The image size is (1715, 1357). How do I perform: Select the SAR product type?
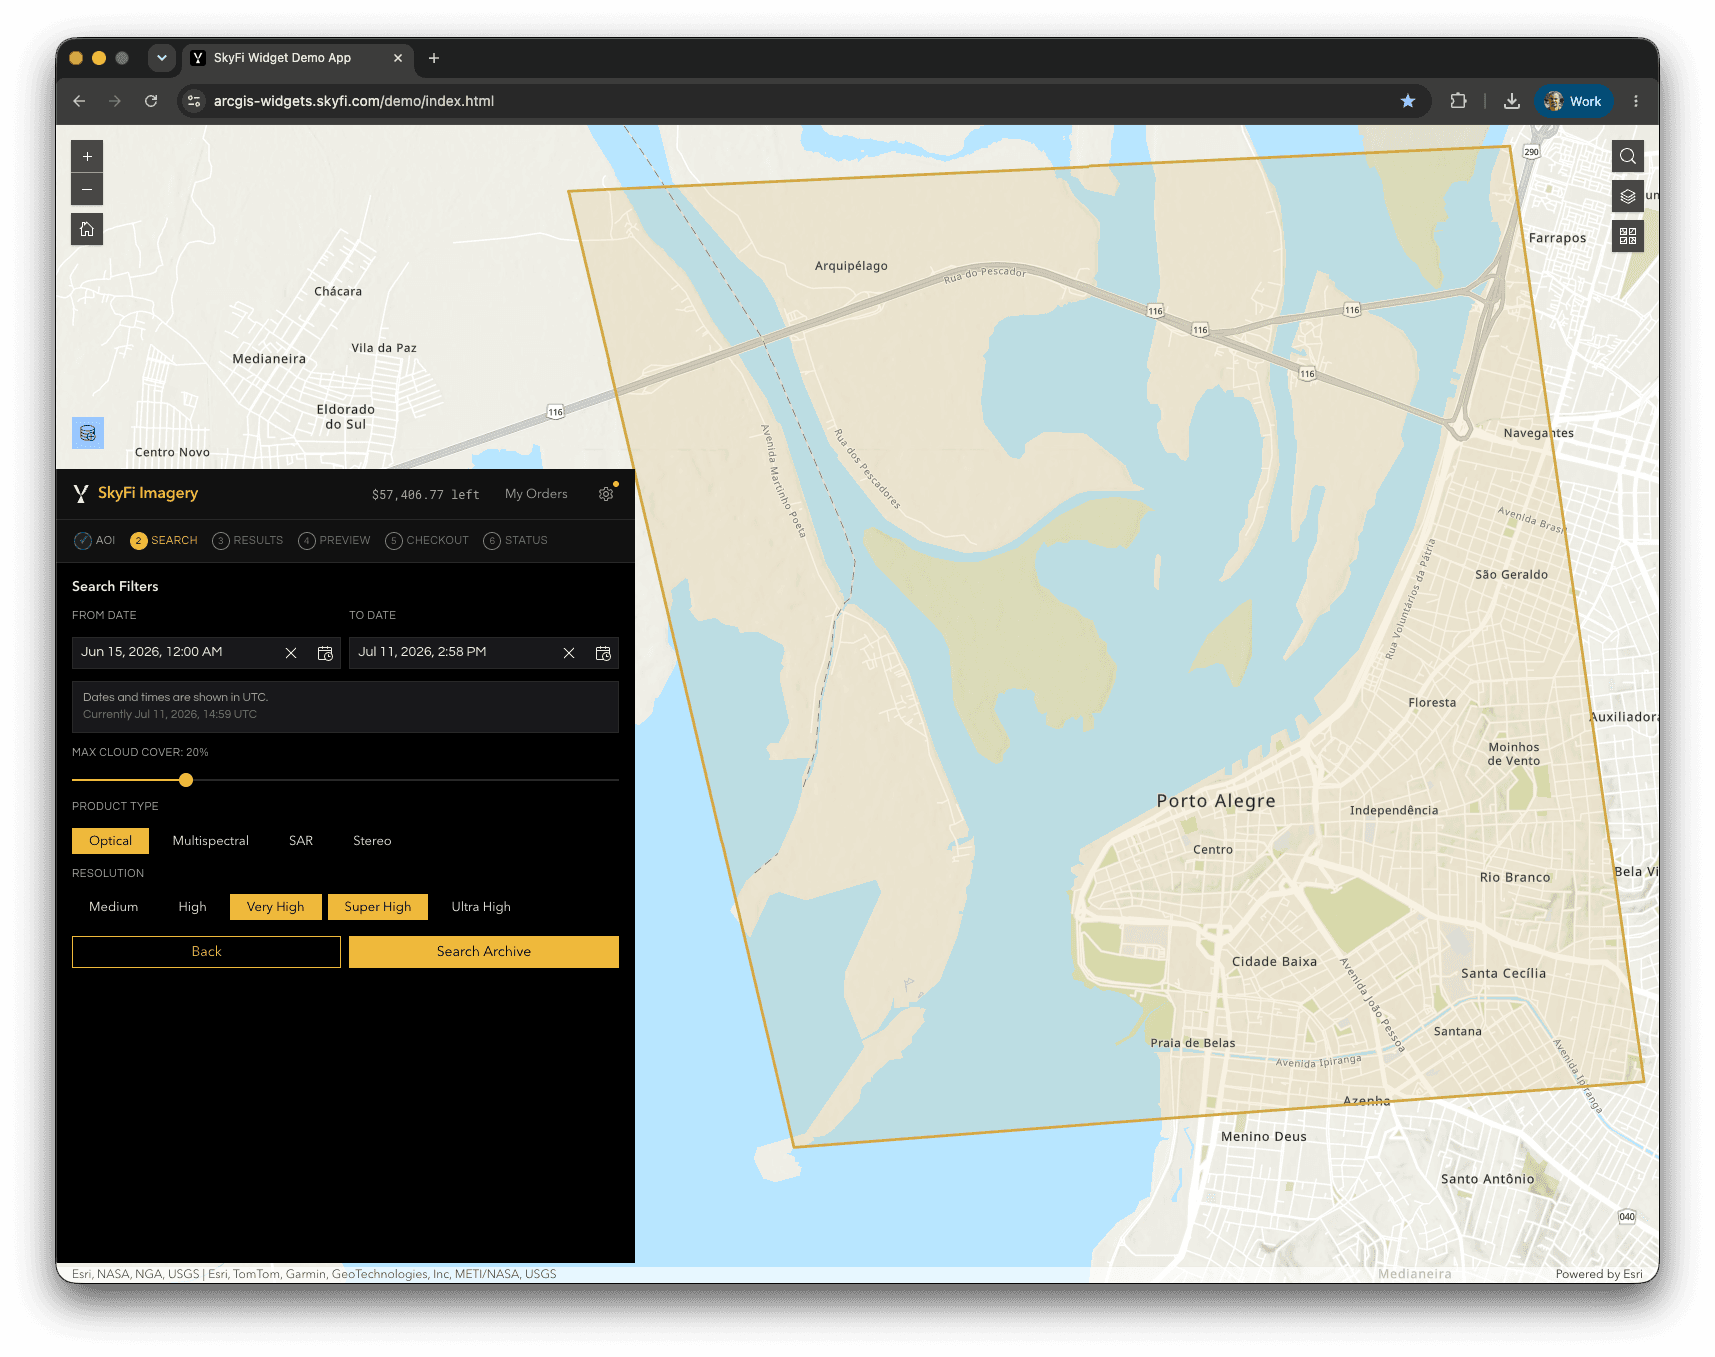pyautogui.click(x=301, y=841)
